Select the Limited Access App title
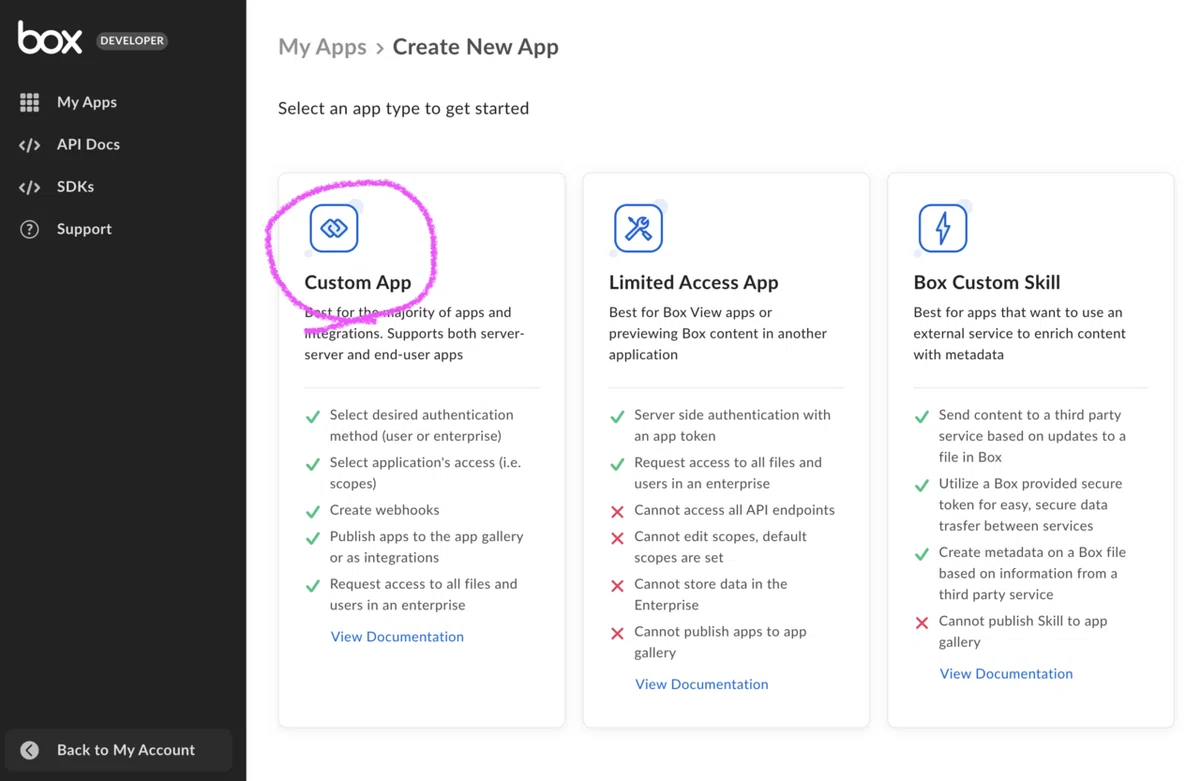 tap(694, 282)
